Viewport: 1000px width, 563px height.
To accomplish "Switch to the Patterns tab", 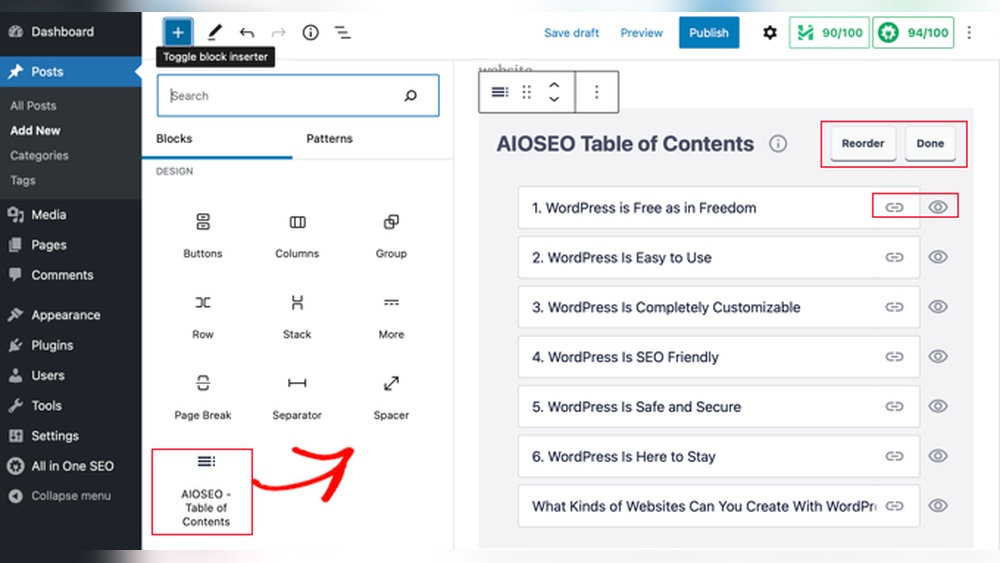I will [x=329, y=138].
